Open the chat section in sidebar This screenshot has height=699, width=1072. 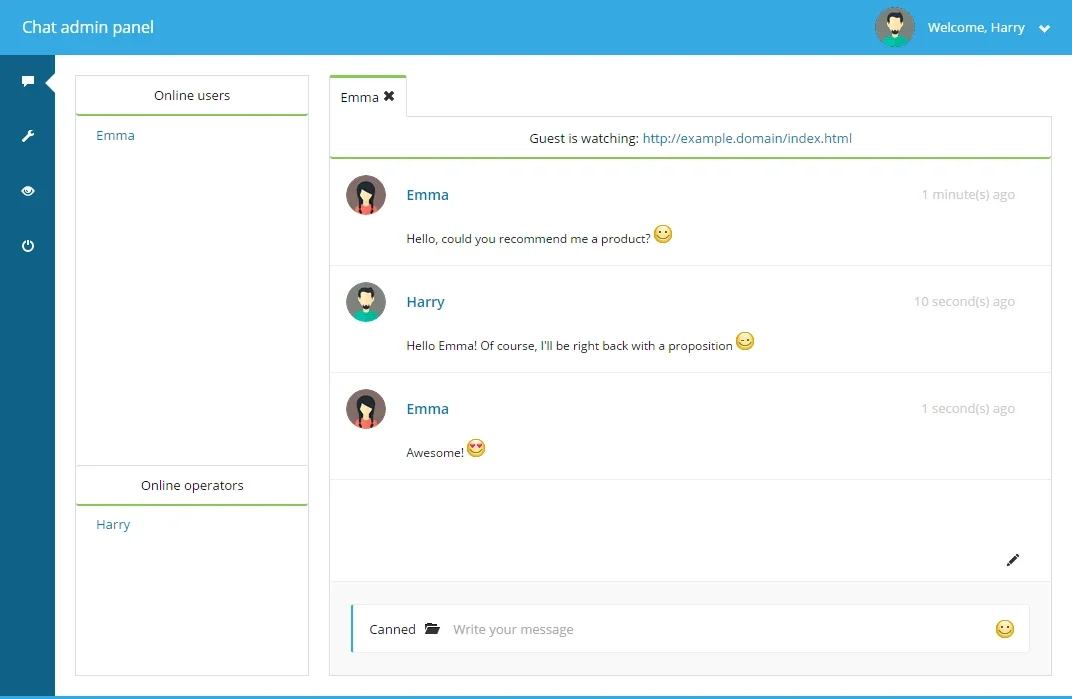(28, 81)
